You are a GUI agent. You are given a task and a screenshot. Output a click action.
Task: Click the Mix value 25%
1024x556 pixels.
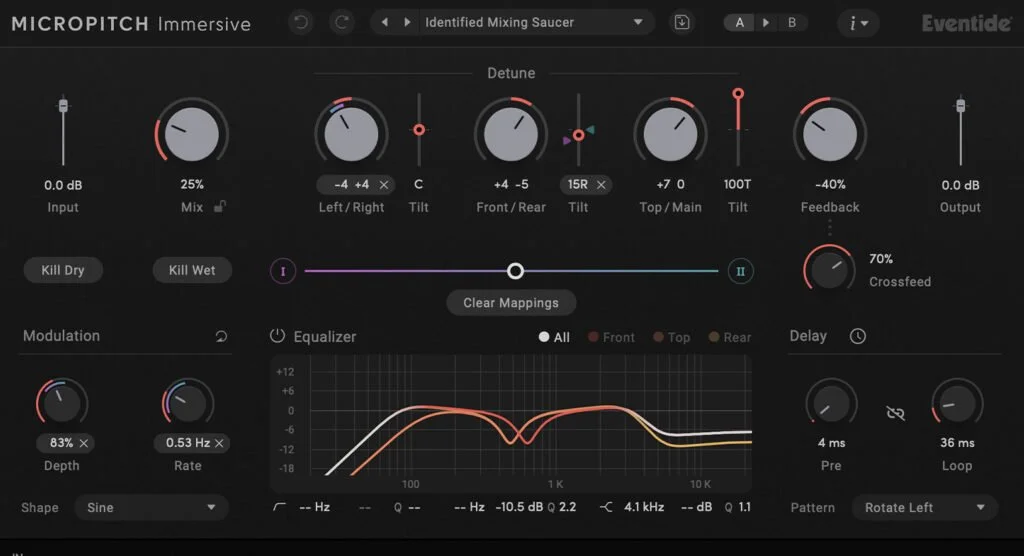coord(192,184)
